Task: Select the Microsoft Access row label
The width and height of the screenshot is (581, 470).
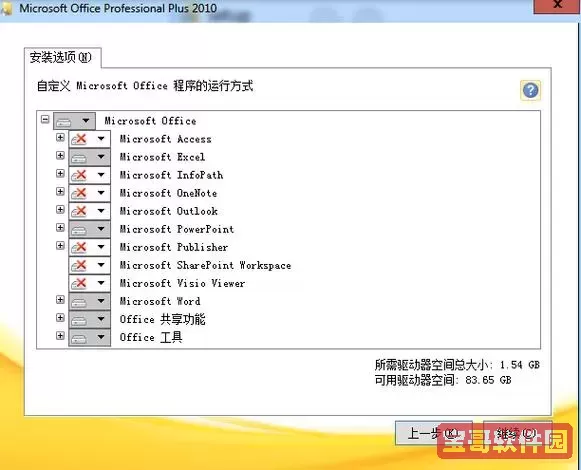Action: coord(165,139)
